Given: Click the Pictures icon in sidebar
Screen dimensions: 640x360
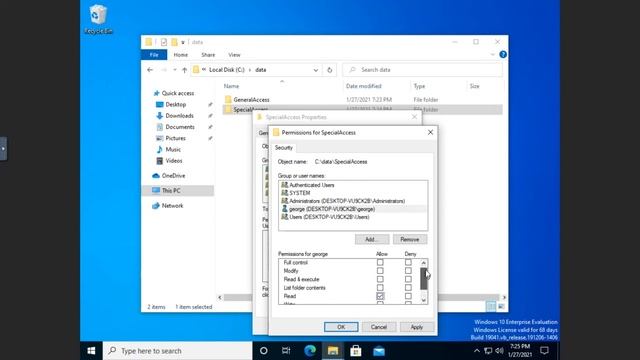Looking at the screenshot, I should point(160,138).
